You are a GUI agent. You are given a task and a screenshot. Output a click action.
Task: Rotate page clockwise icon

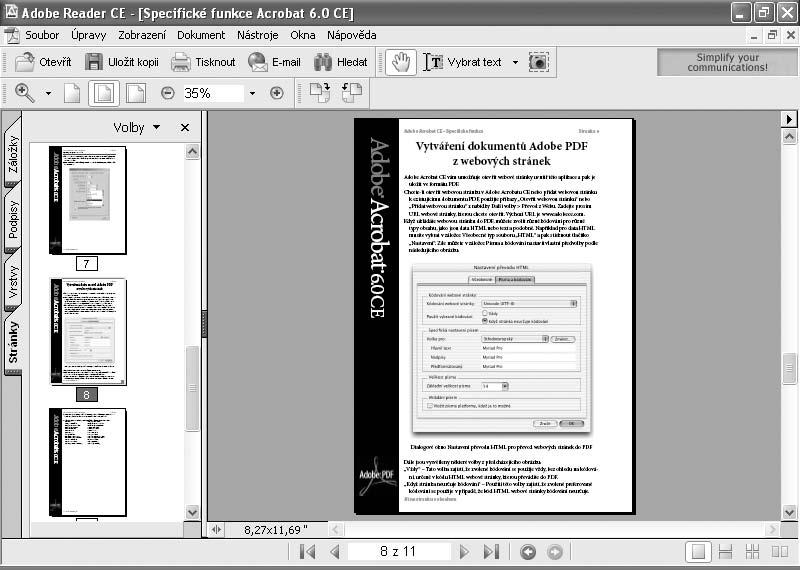click(x=320, y=93)
